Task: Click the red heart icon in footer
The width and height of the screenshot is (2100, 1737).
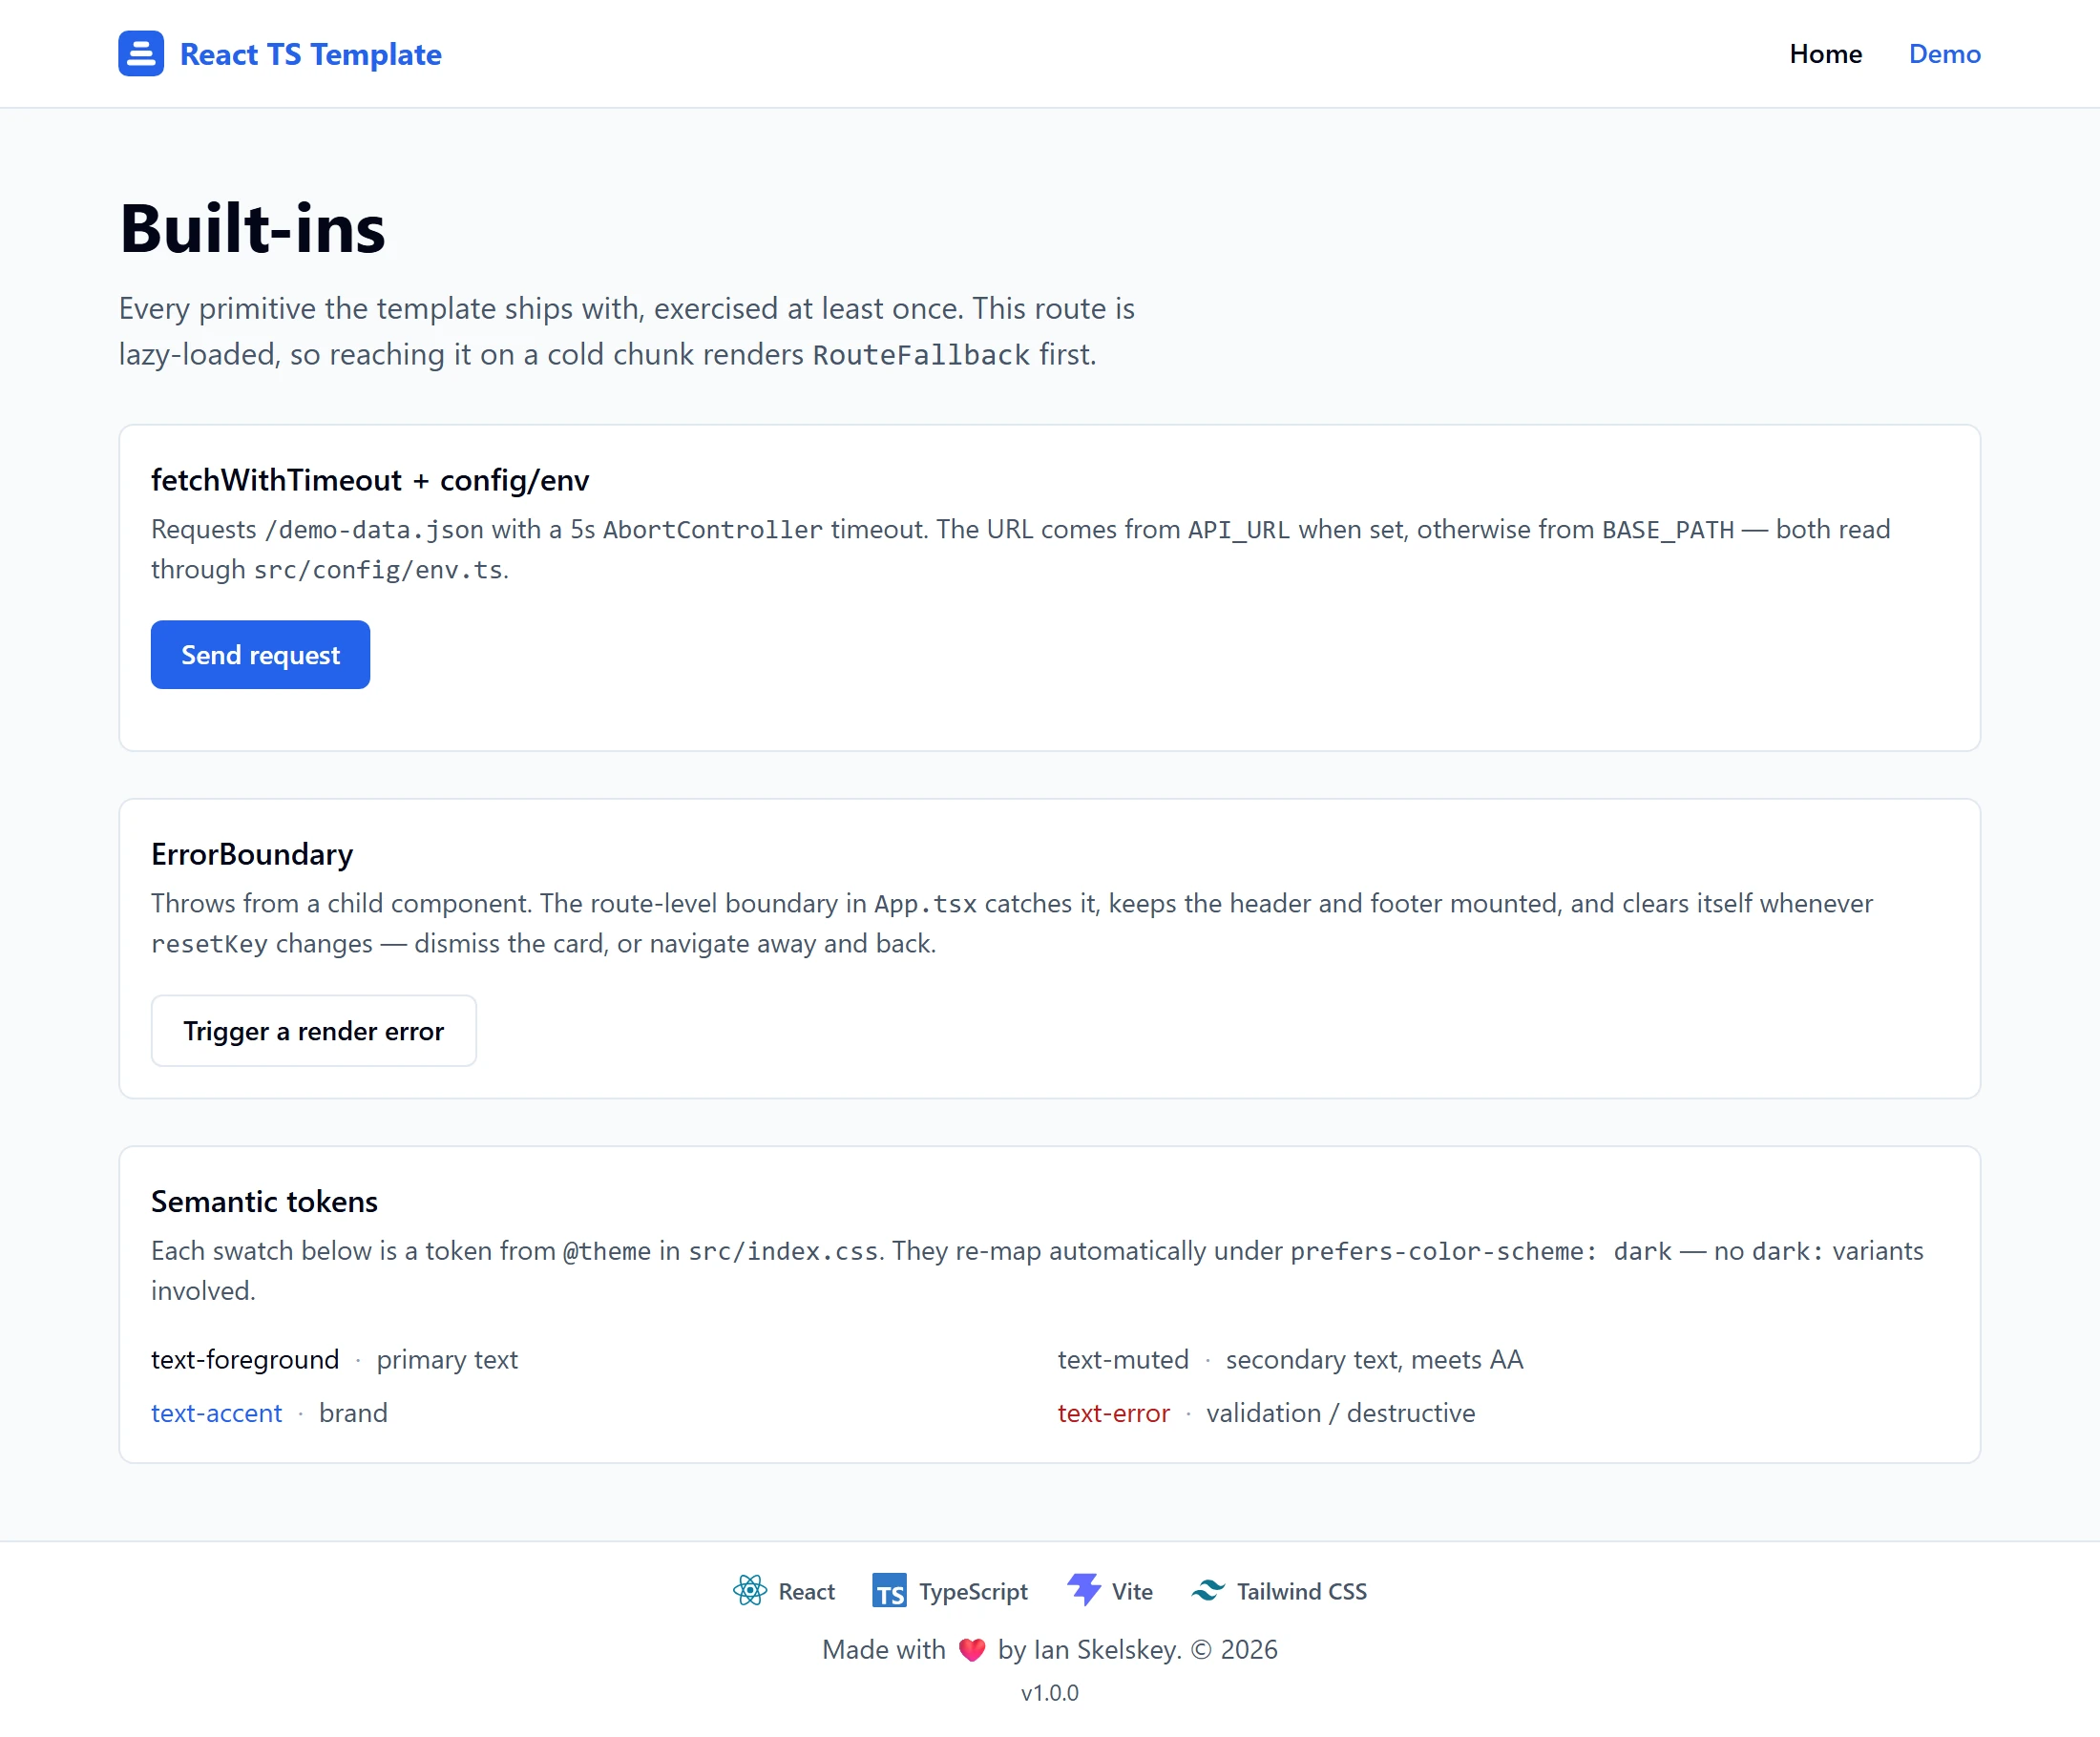Action: 972,1649
